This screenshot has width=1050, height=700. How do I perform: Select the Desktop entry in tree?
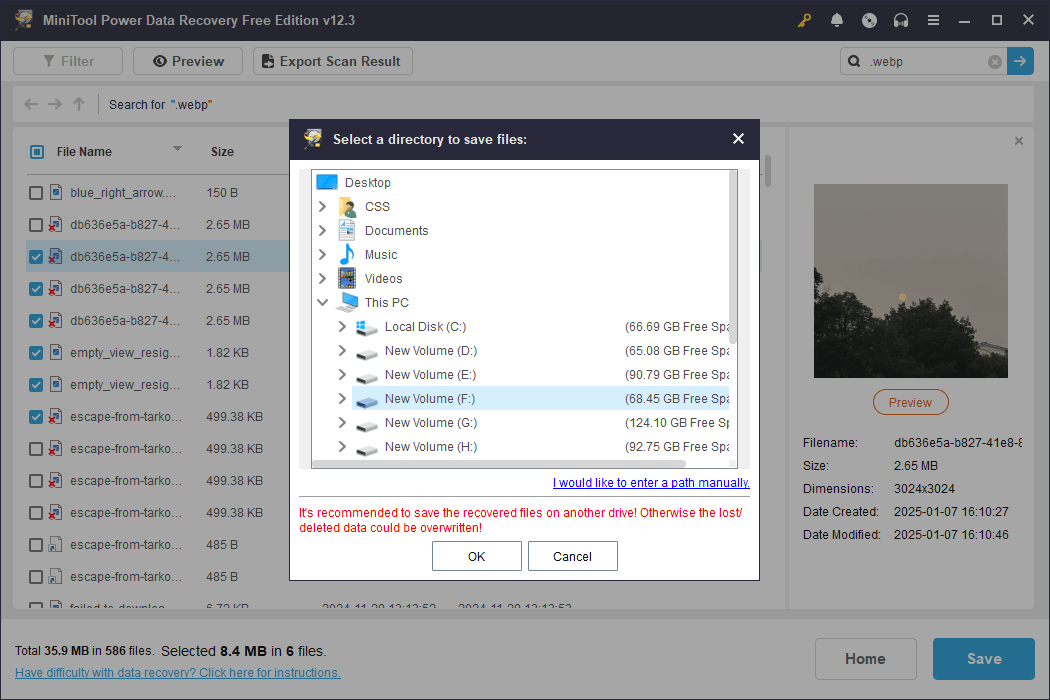(368, 182)
